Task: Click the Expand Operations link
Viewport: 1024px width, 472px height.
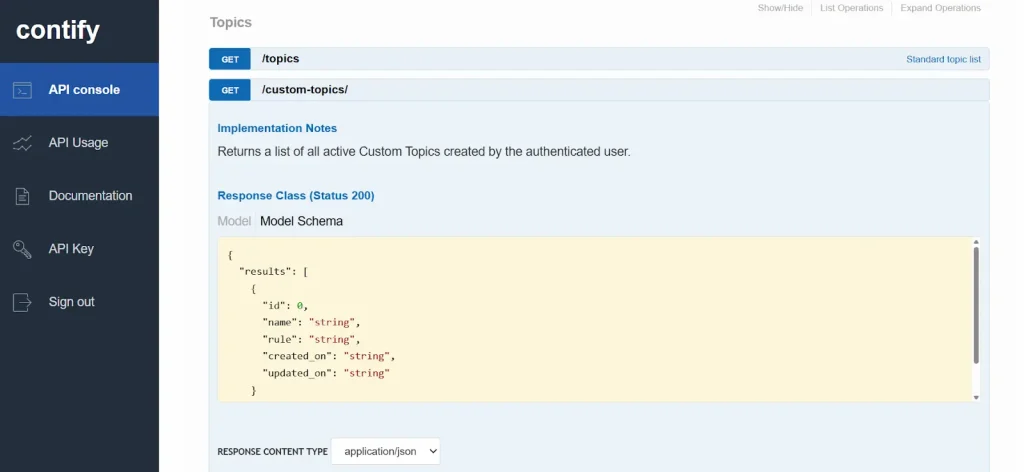Action: [940, 8]
